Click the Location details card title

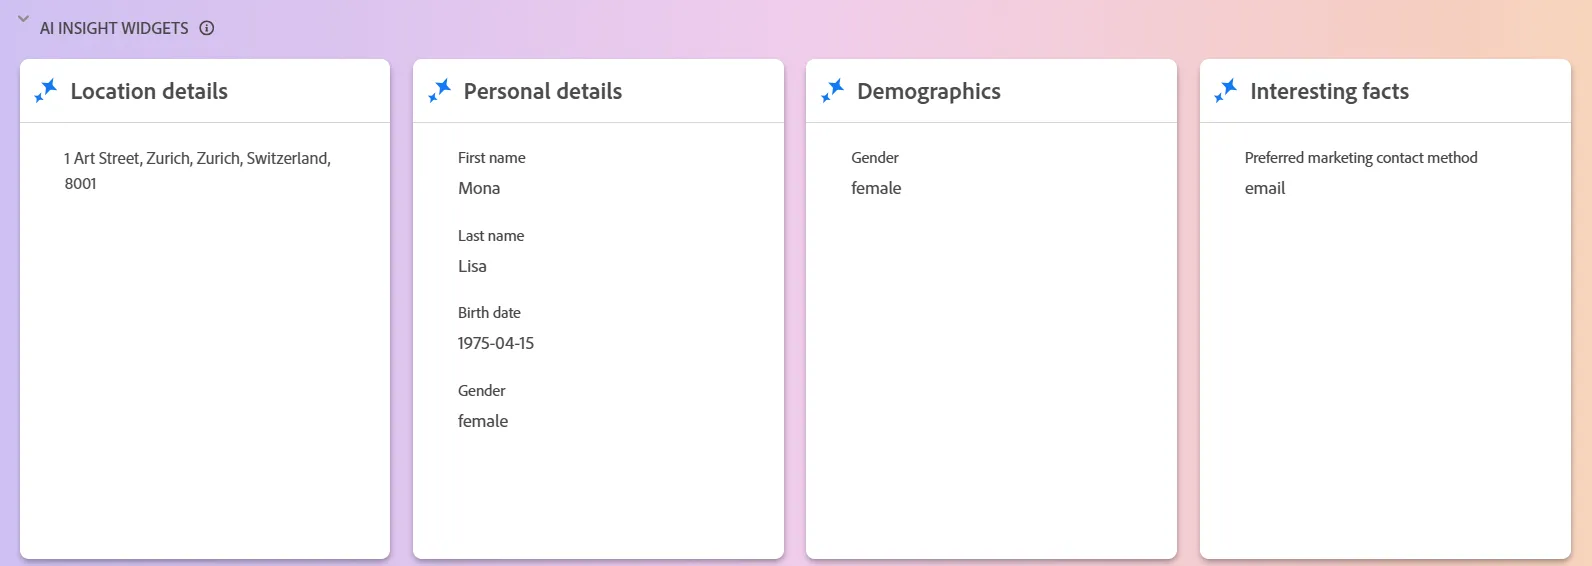point(149,91)
